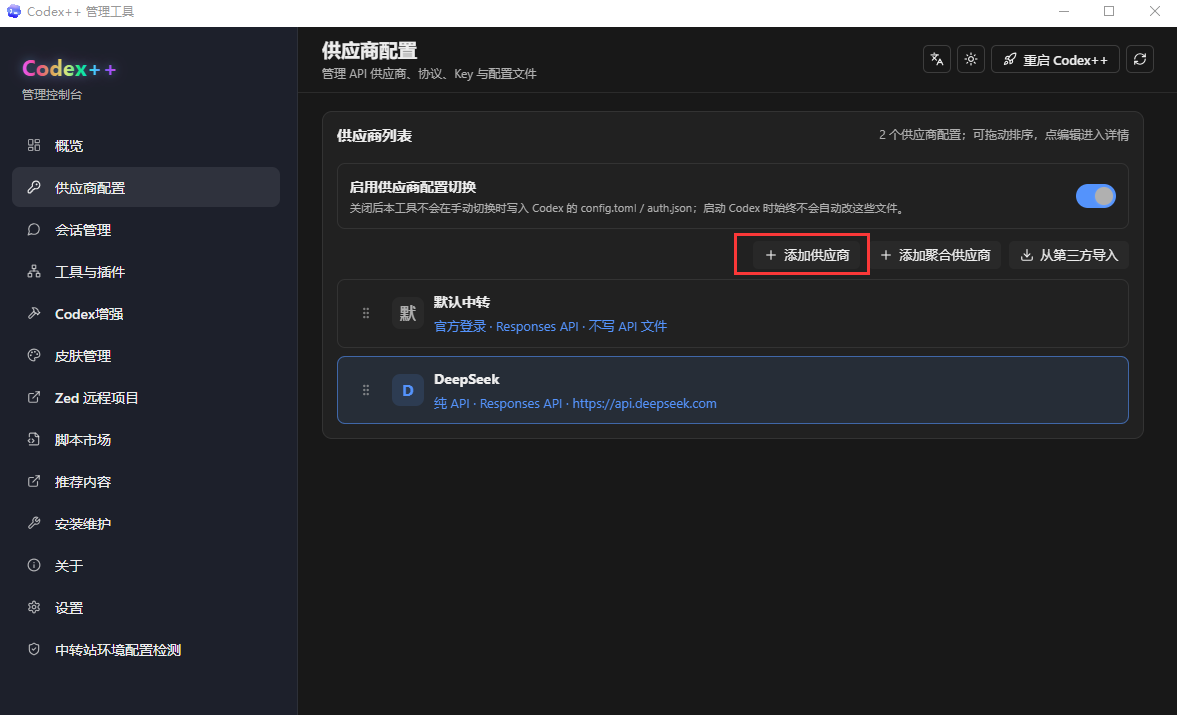Image resolution: width=1177 pixels, height=715 pixels.
Task: Click the tools icon beside 工具与插件
Action: 34,271
